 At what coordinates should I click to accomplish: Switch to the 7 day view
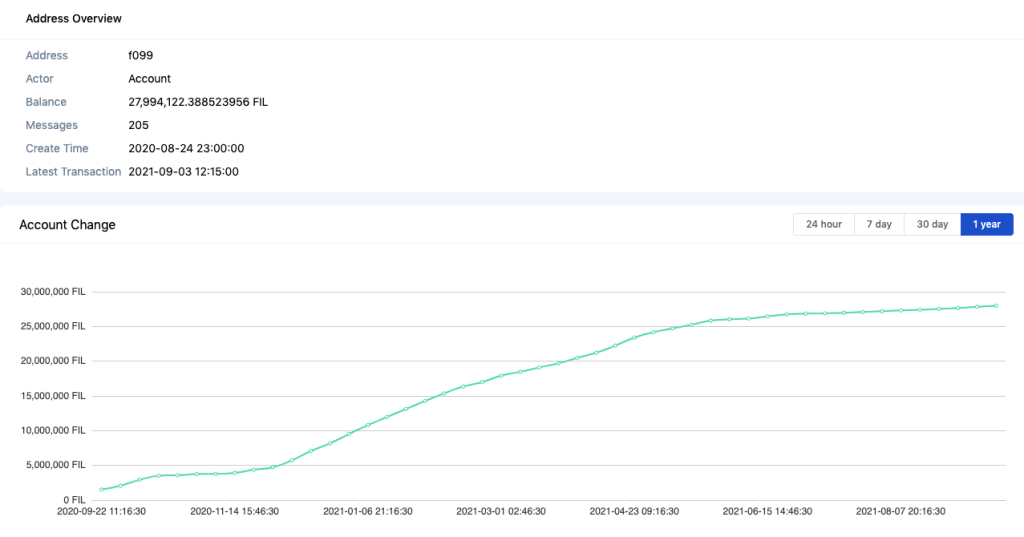coord(879,225)
